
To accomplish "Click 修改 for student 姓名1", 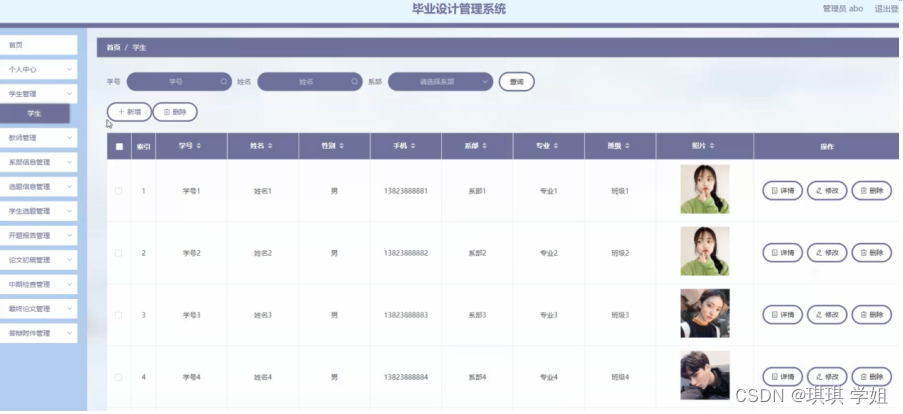I will pyautogui.click(x=827, y=191).
